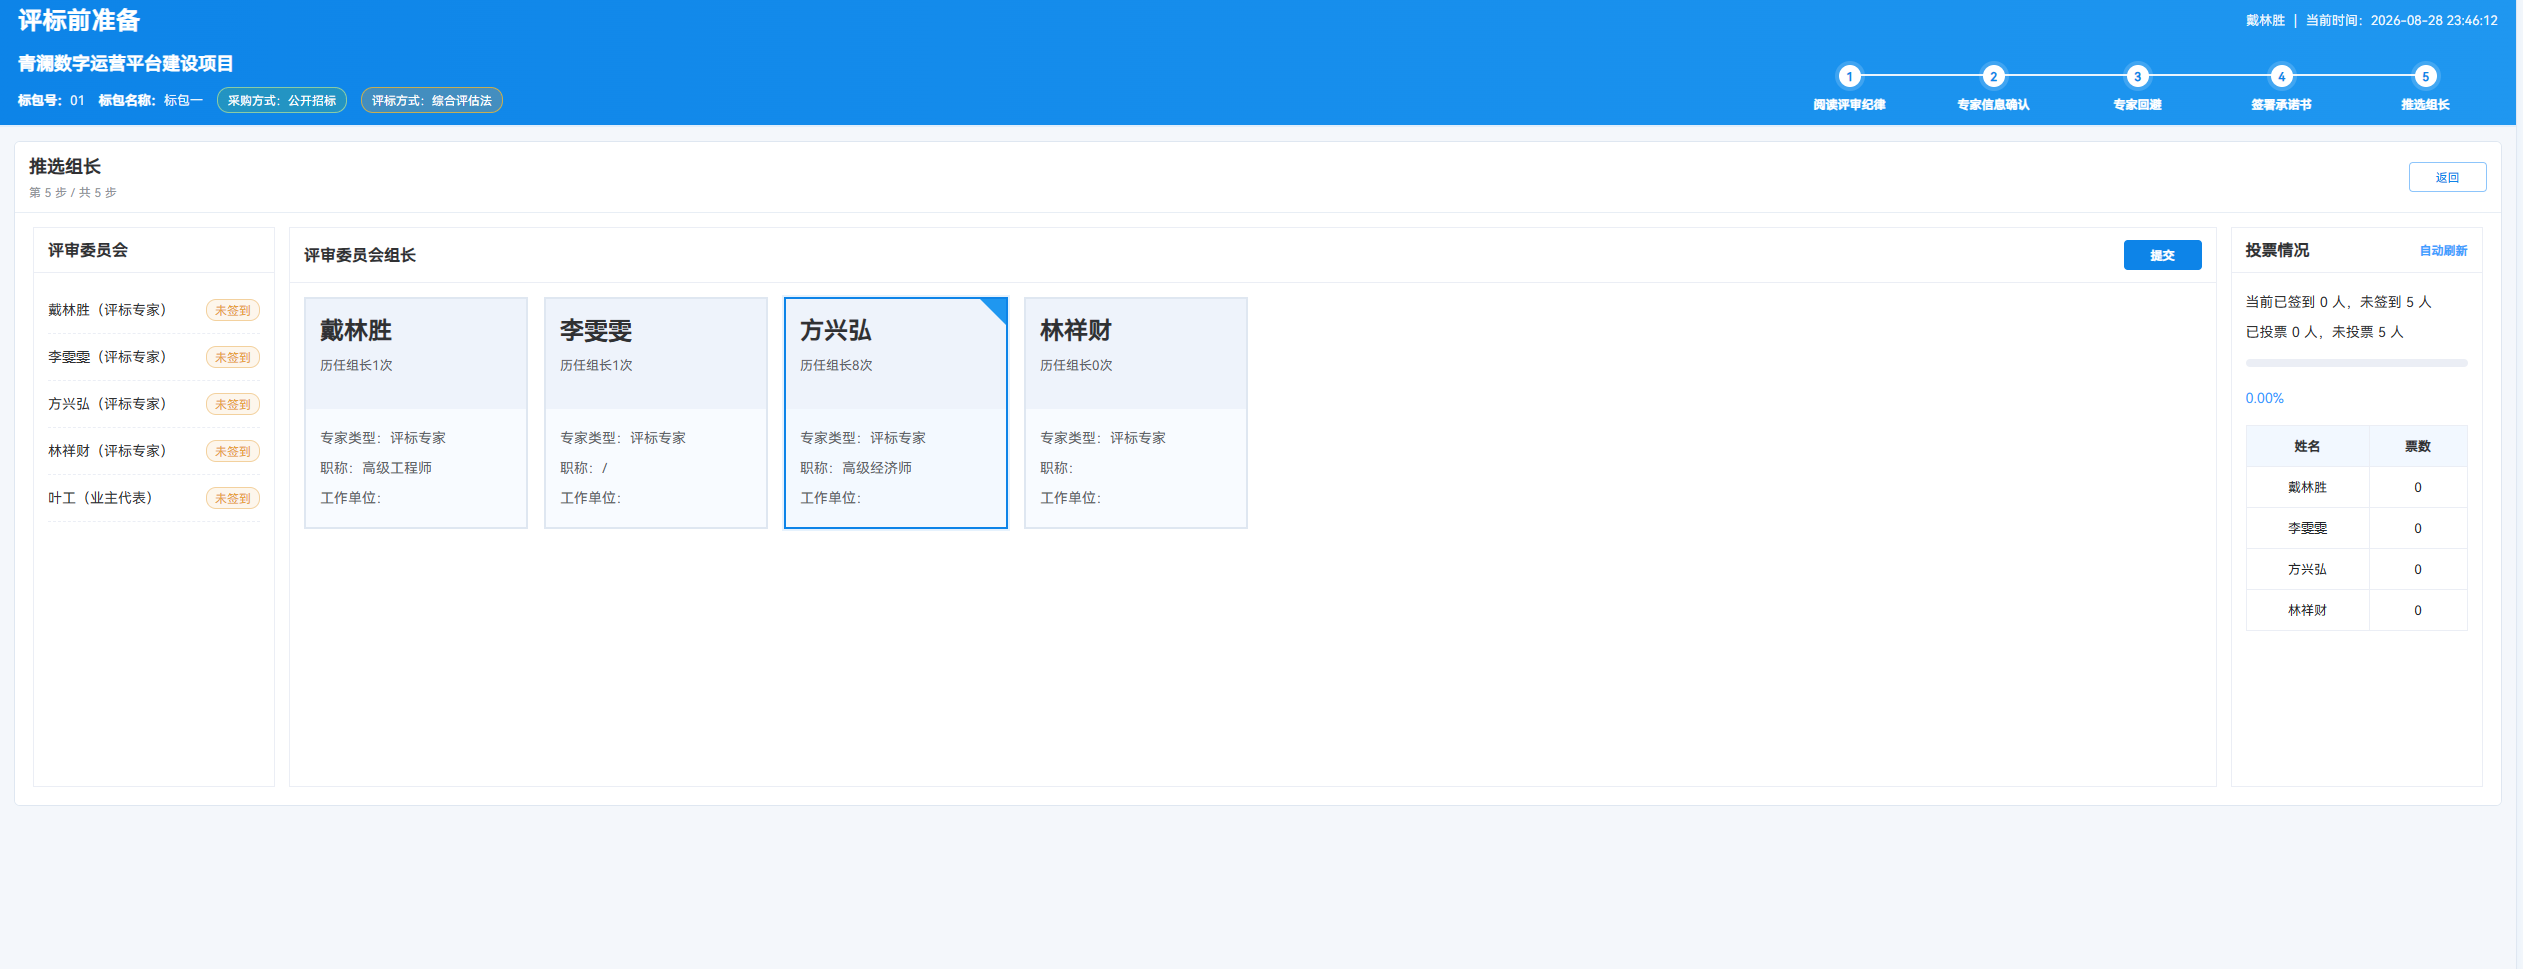Click 职称: 高级经济师 on 方兴弘 card
This screenshot has width=2523, height=969.
point(856,468)
